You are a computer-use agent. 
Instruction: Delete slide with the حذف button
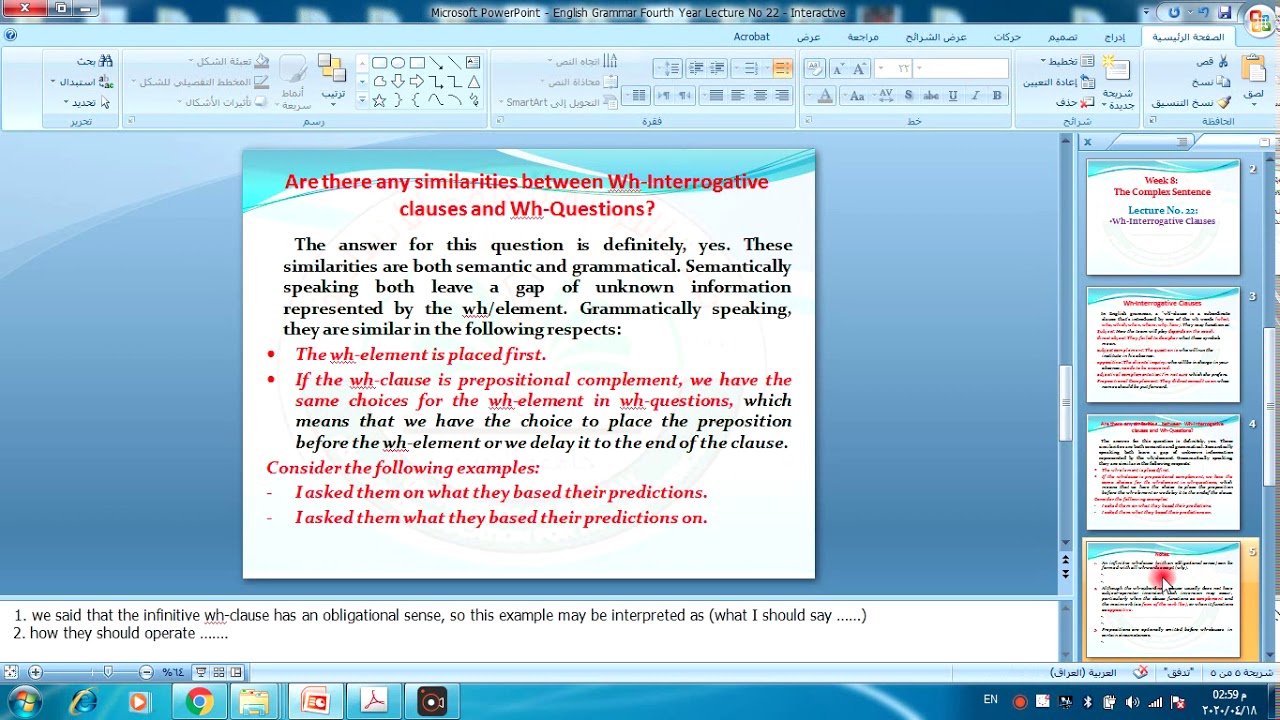tap(1075, 102)
